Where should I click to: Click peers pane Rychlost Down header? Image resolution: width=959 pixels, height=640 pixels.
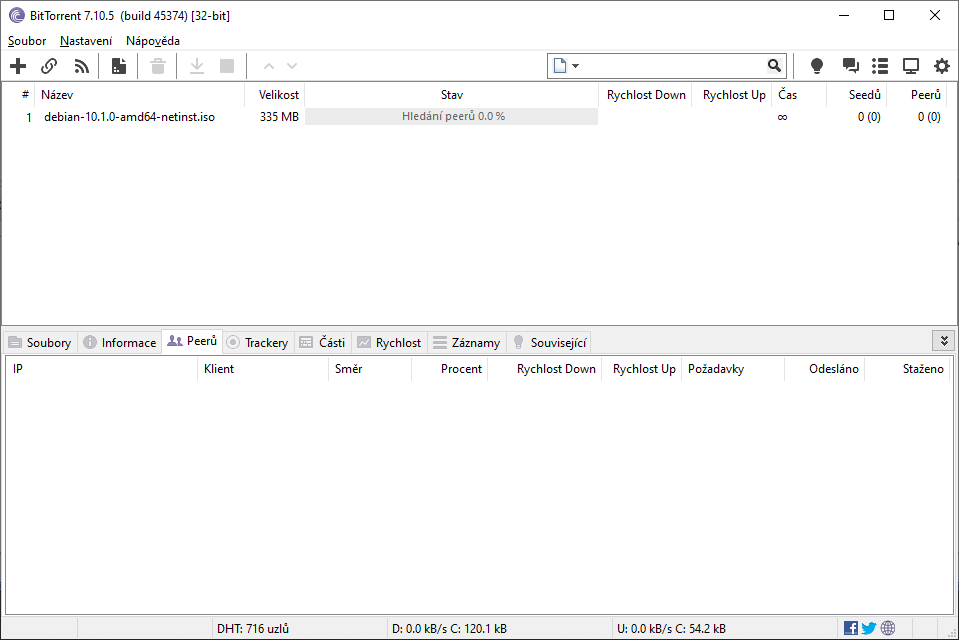point(544,369)
